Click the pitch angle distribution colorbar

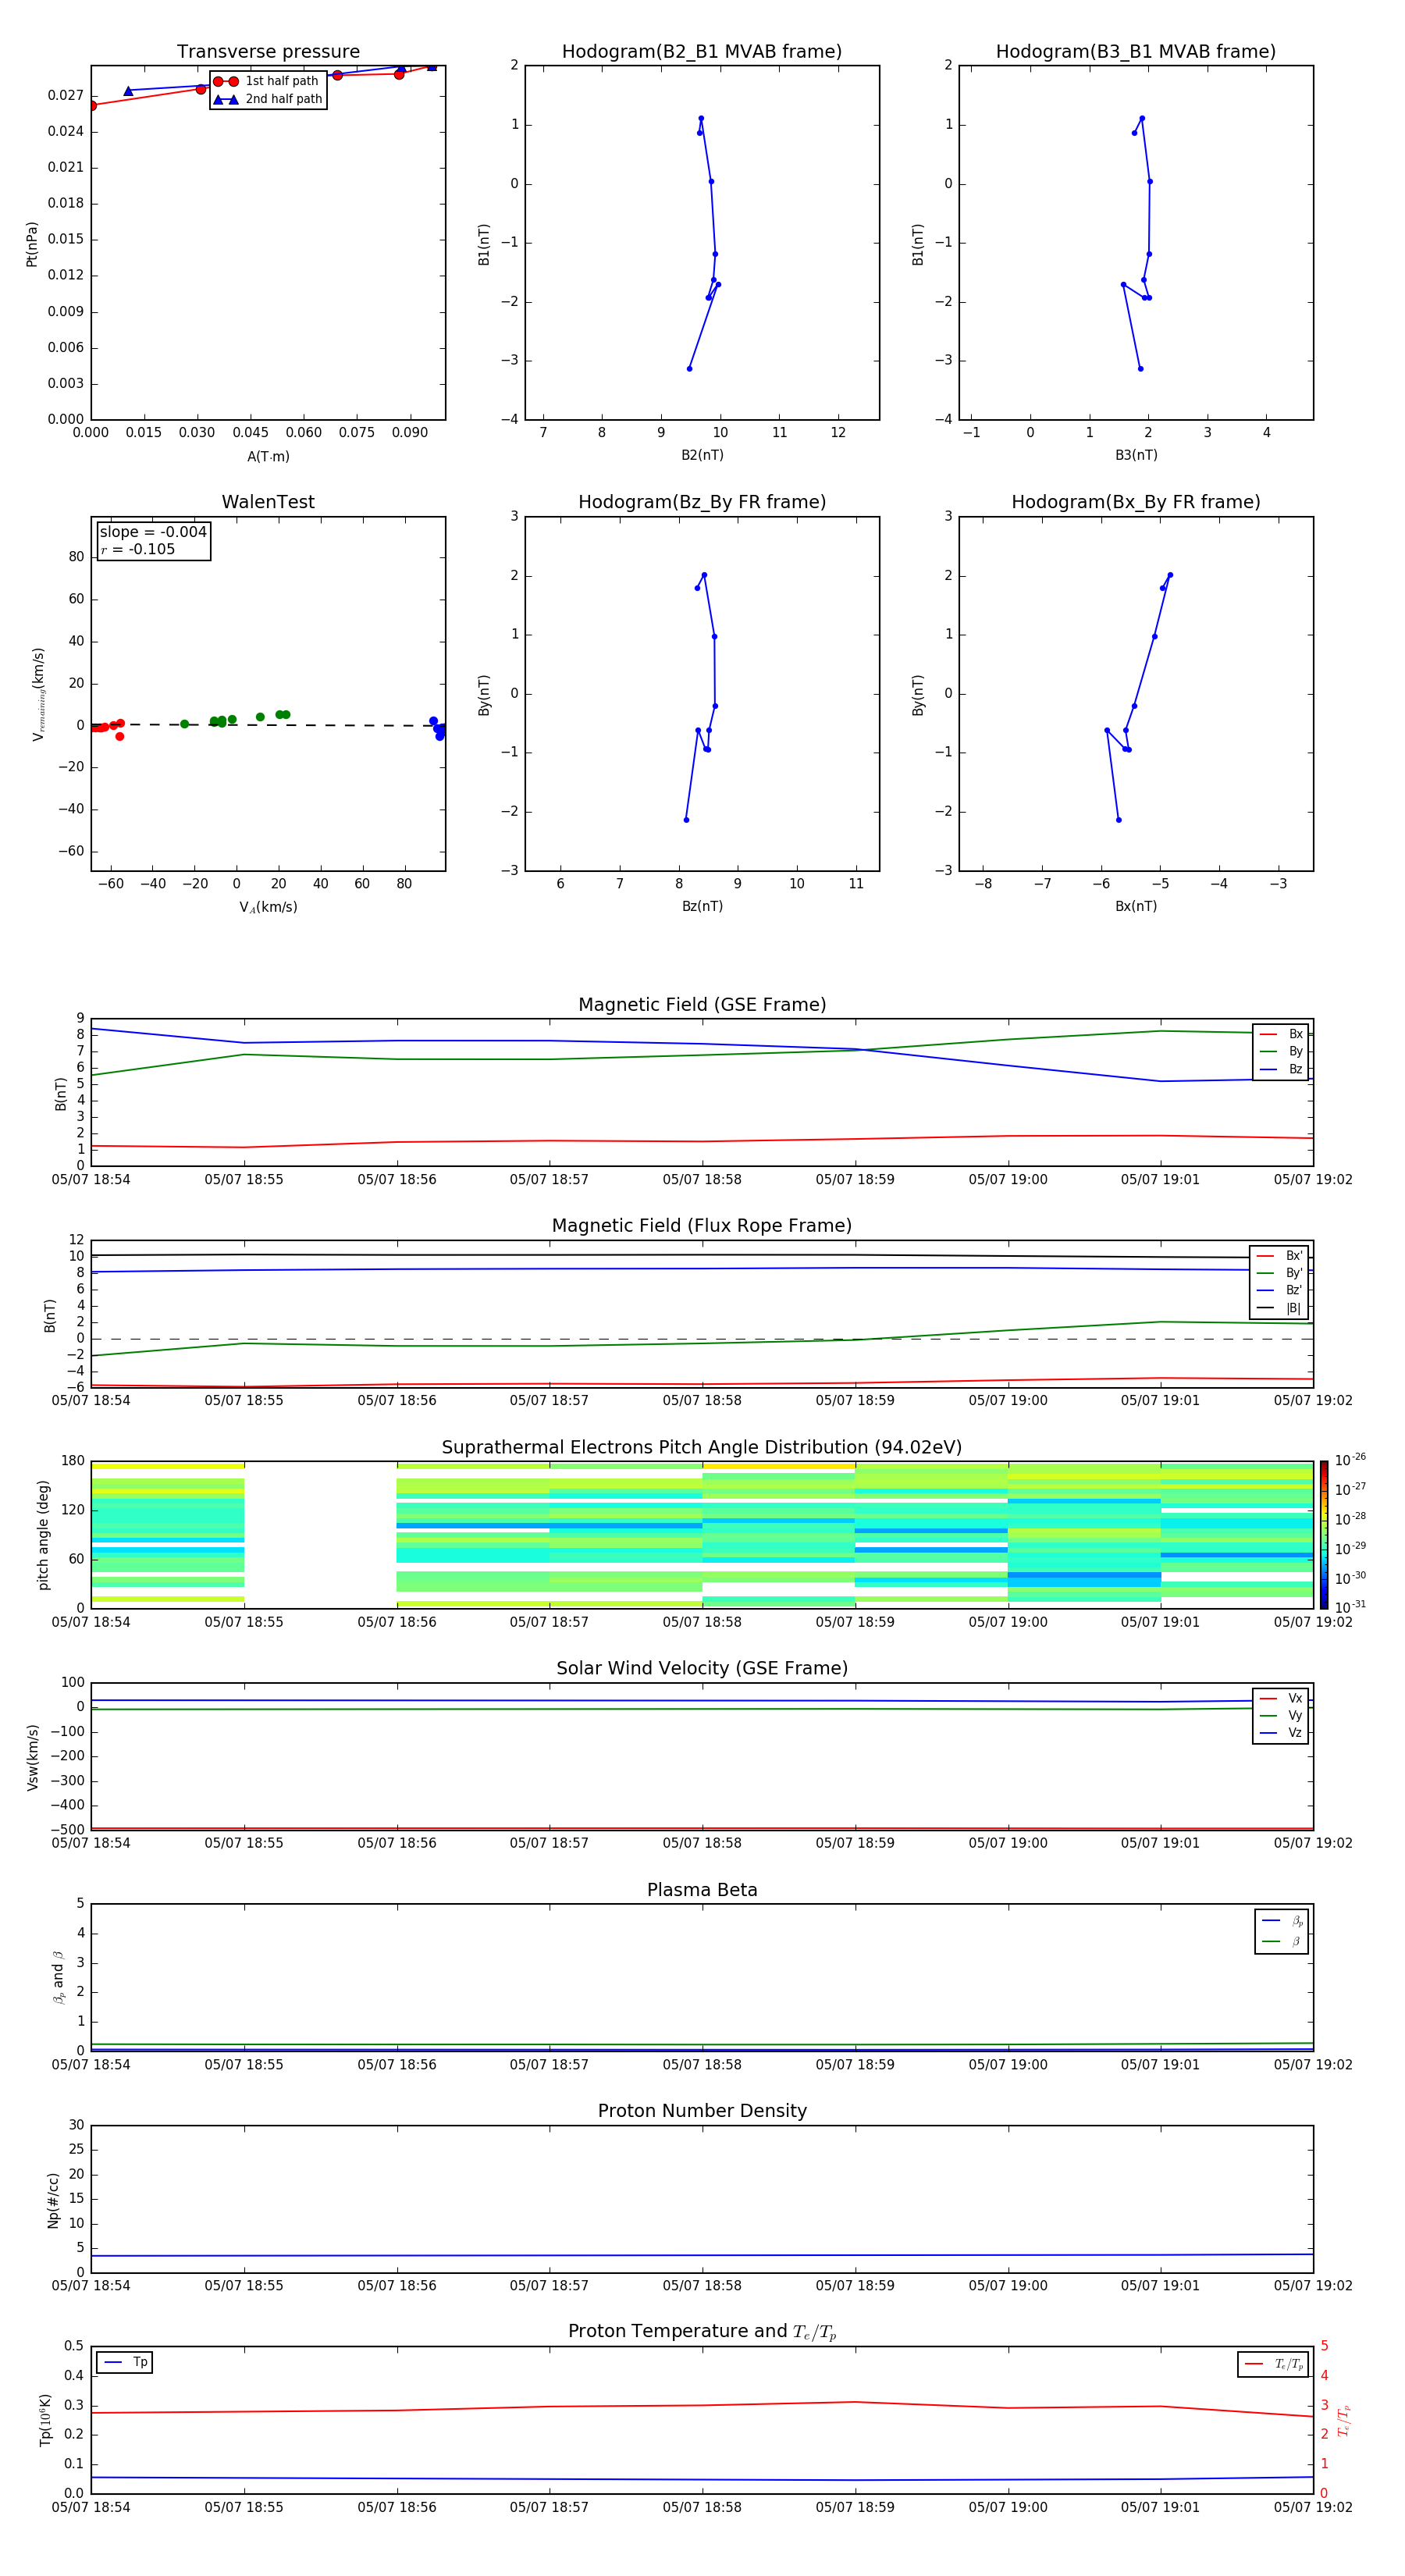click(1324, 1534)
